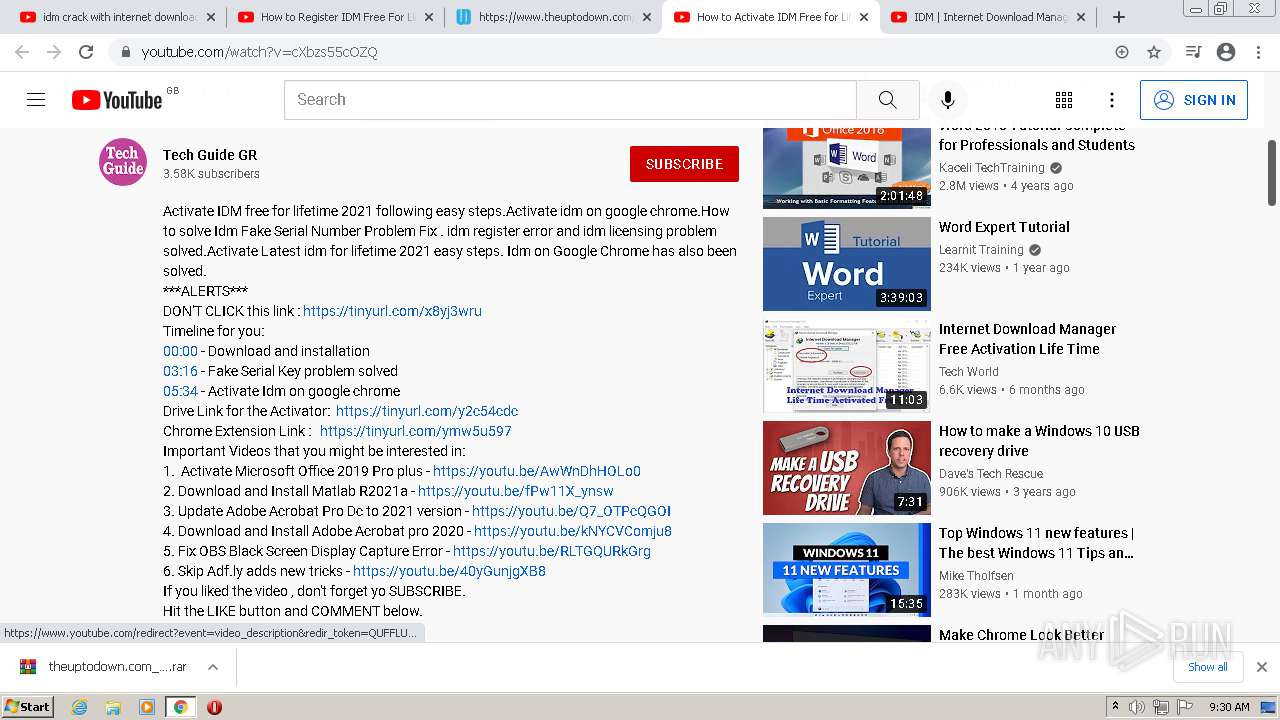Open the Chrome profile avatar
Screen dimensions: 1280x720
[1226, 52]
